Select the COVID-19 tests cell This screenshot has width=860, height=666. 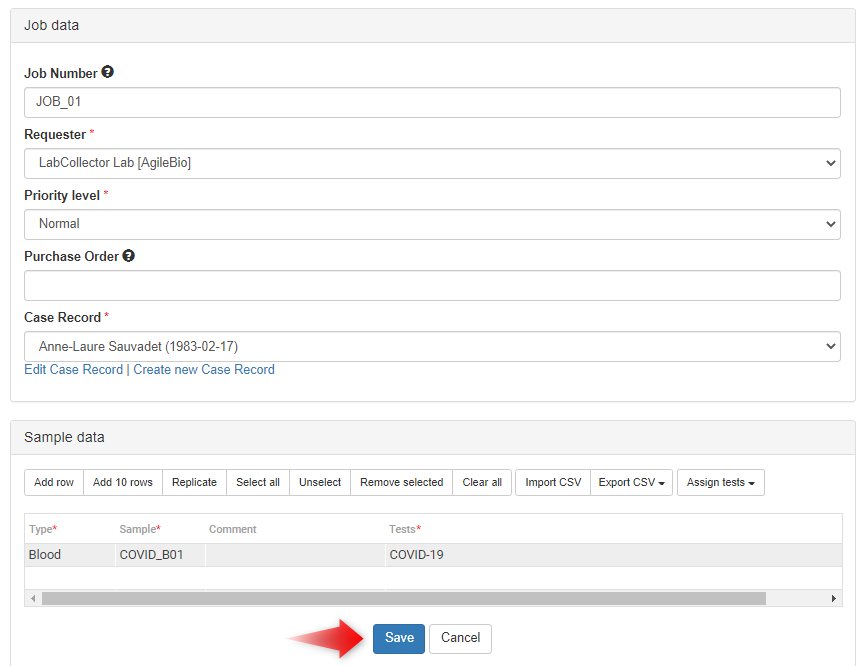pyautogui.click(x=614, y=555)
